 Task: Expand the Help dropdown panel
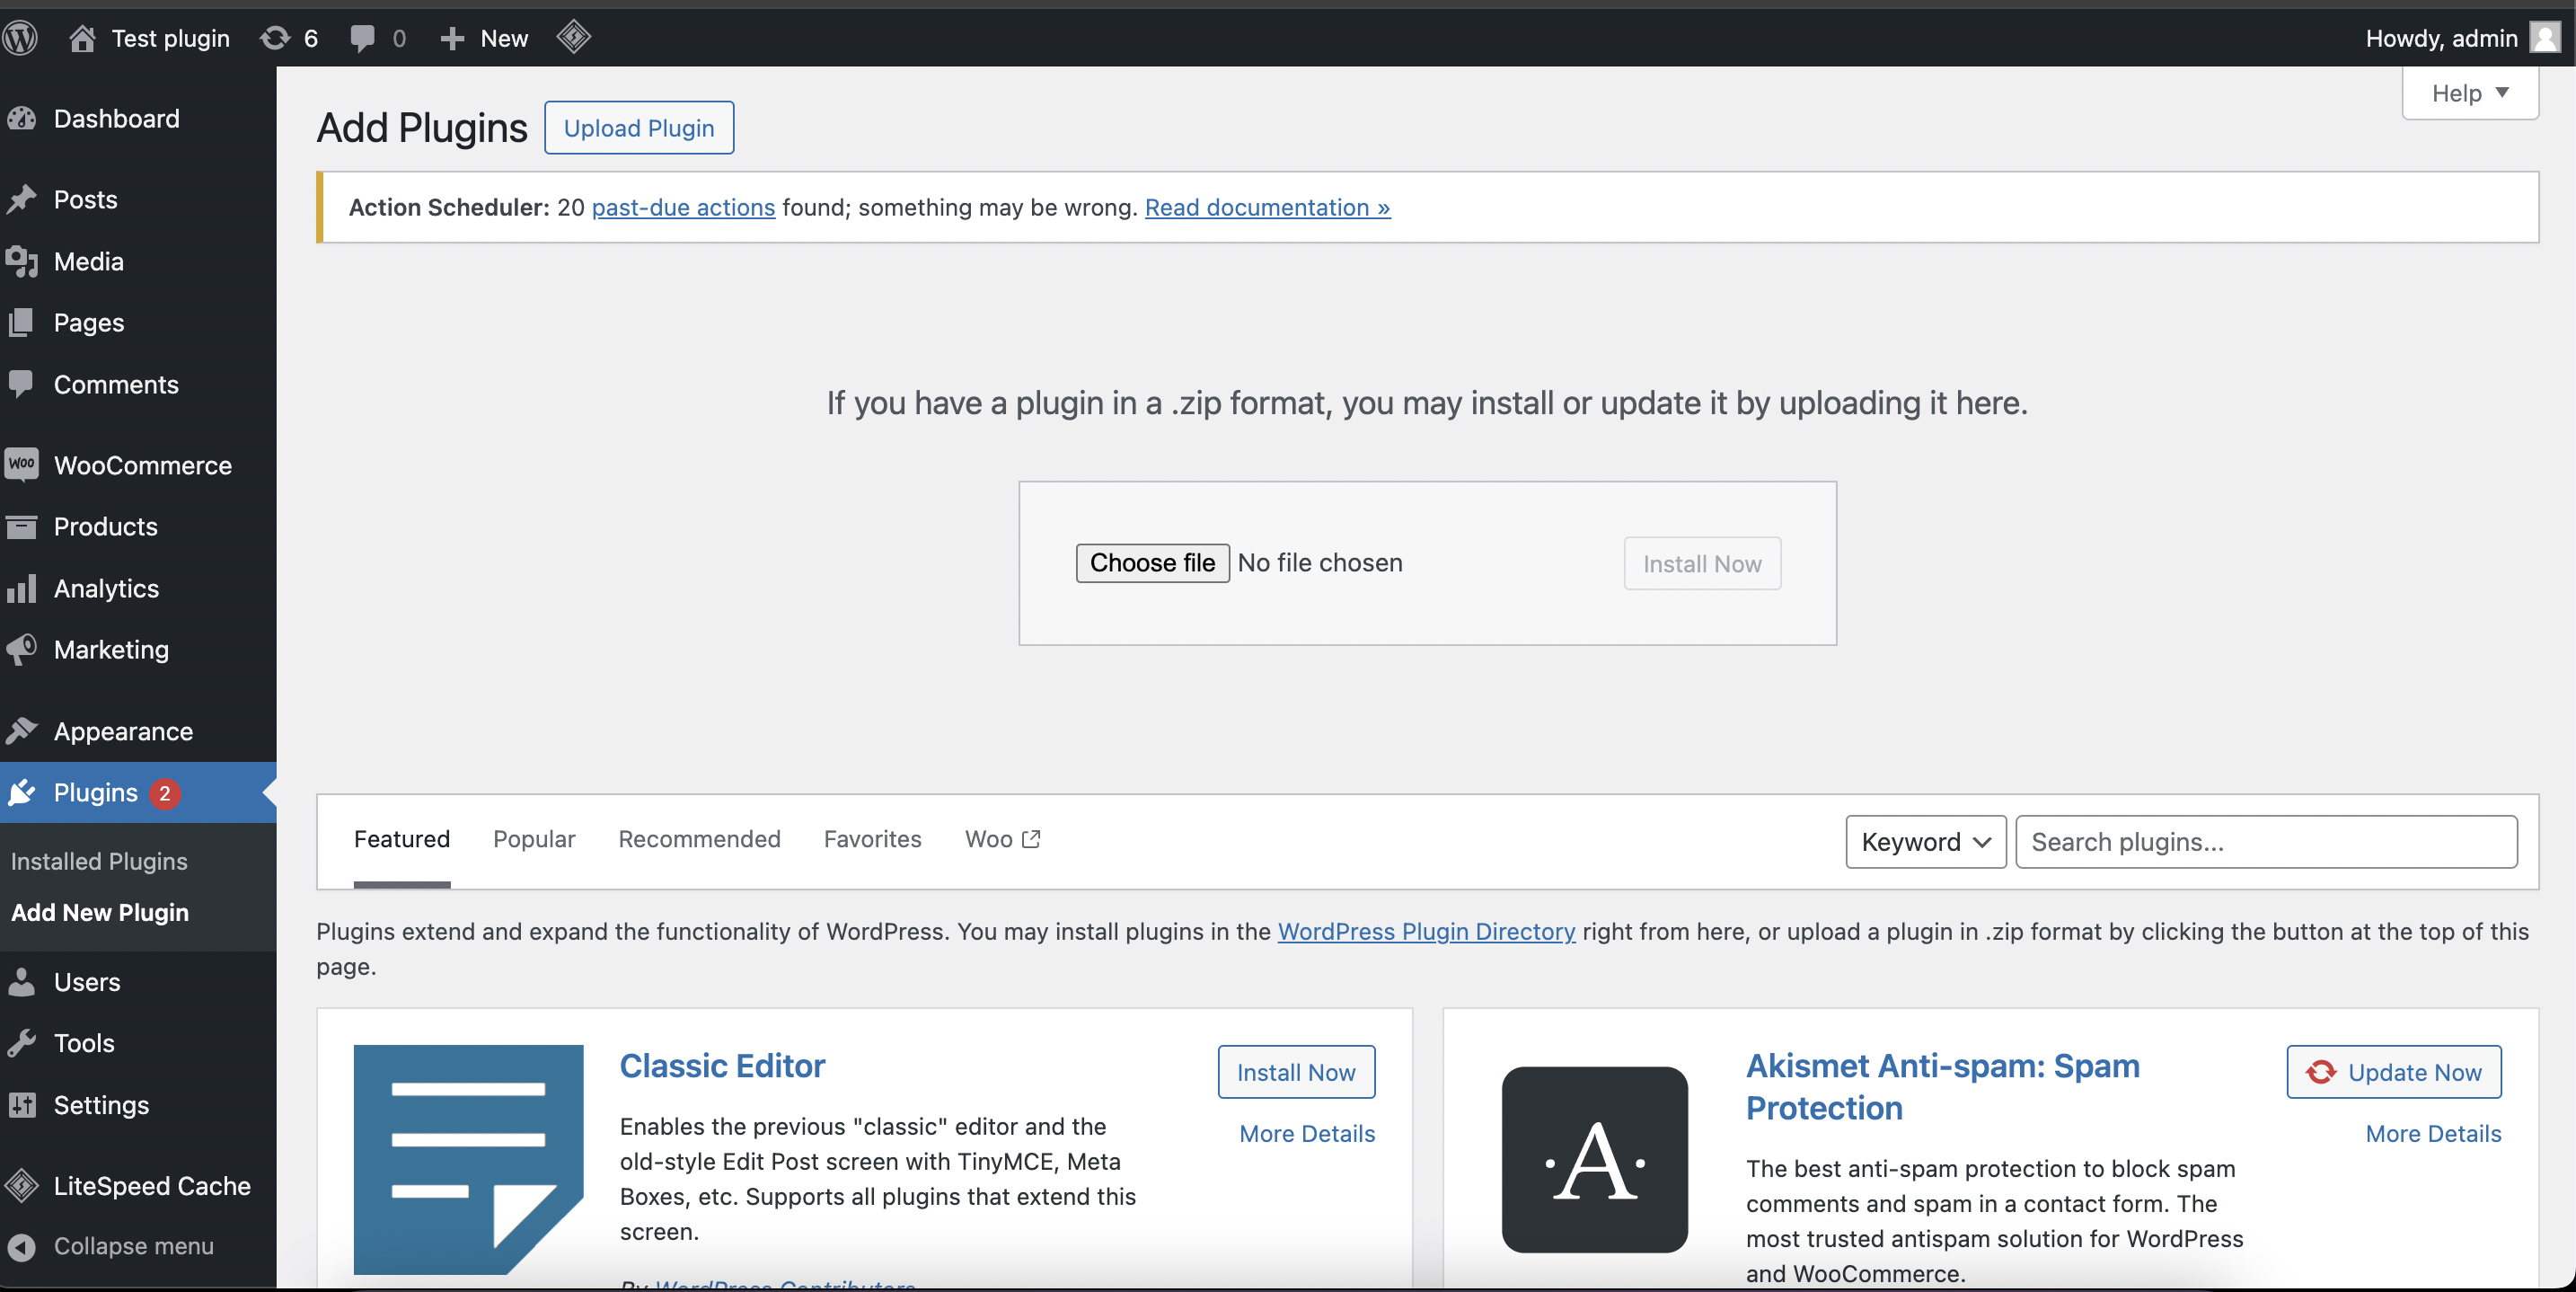click(x=2468, y=93)
